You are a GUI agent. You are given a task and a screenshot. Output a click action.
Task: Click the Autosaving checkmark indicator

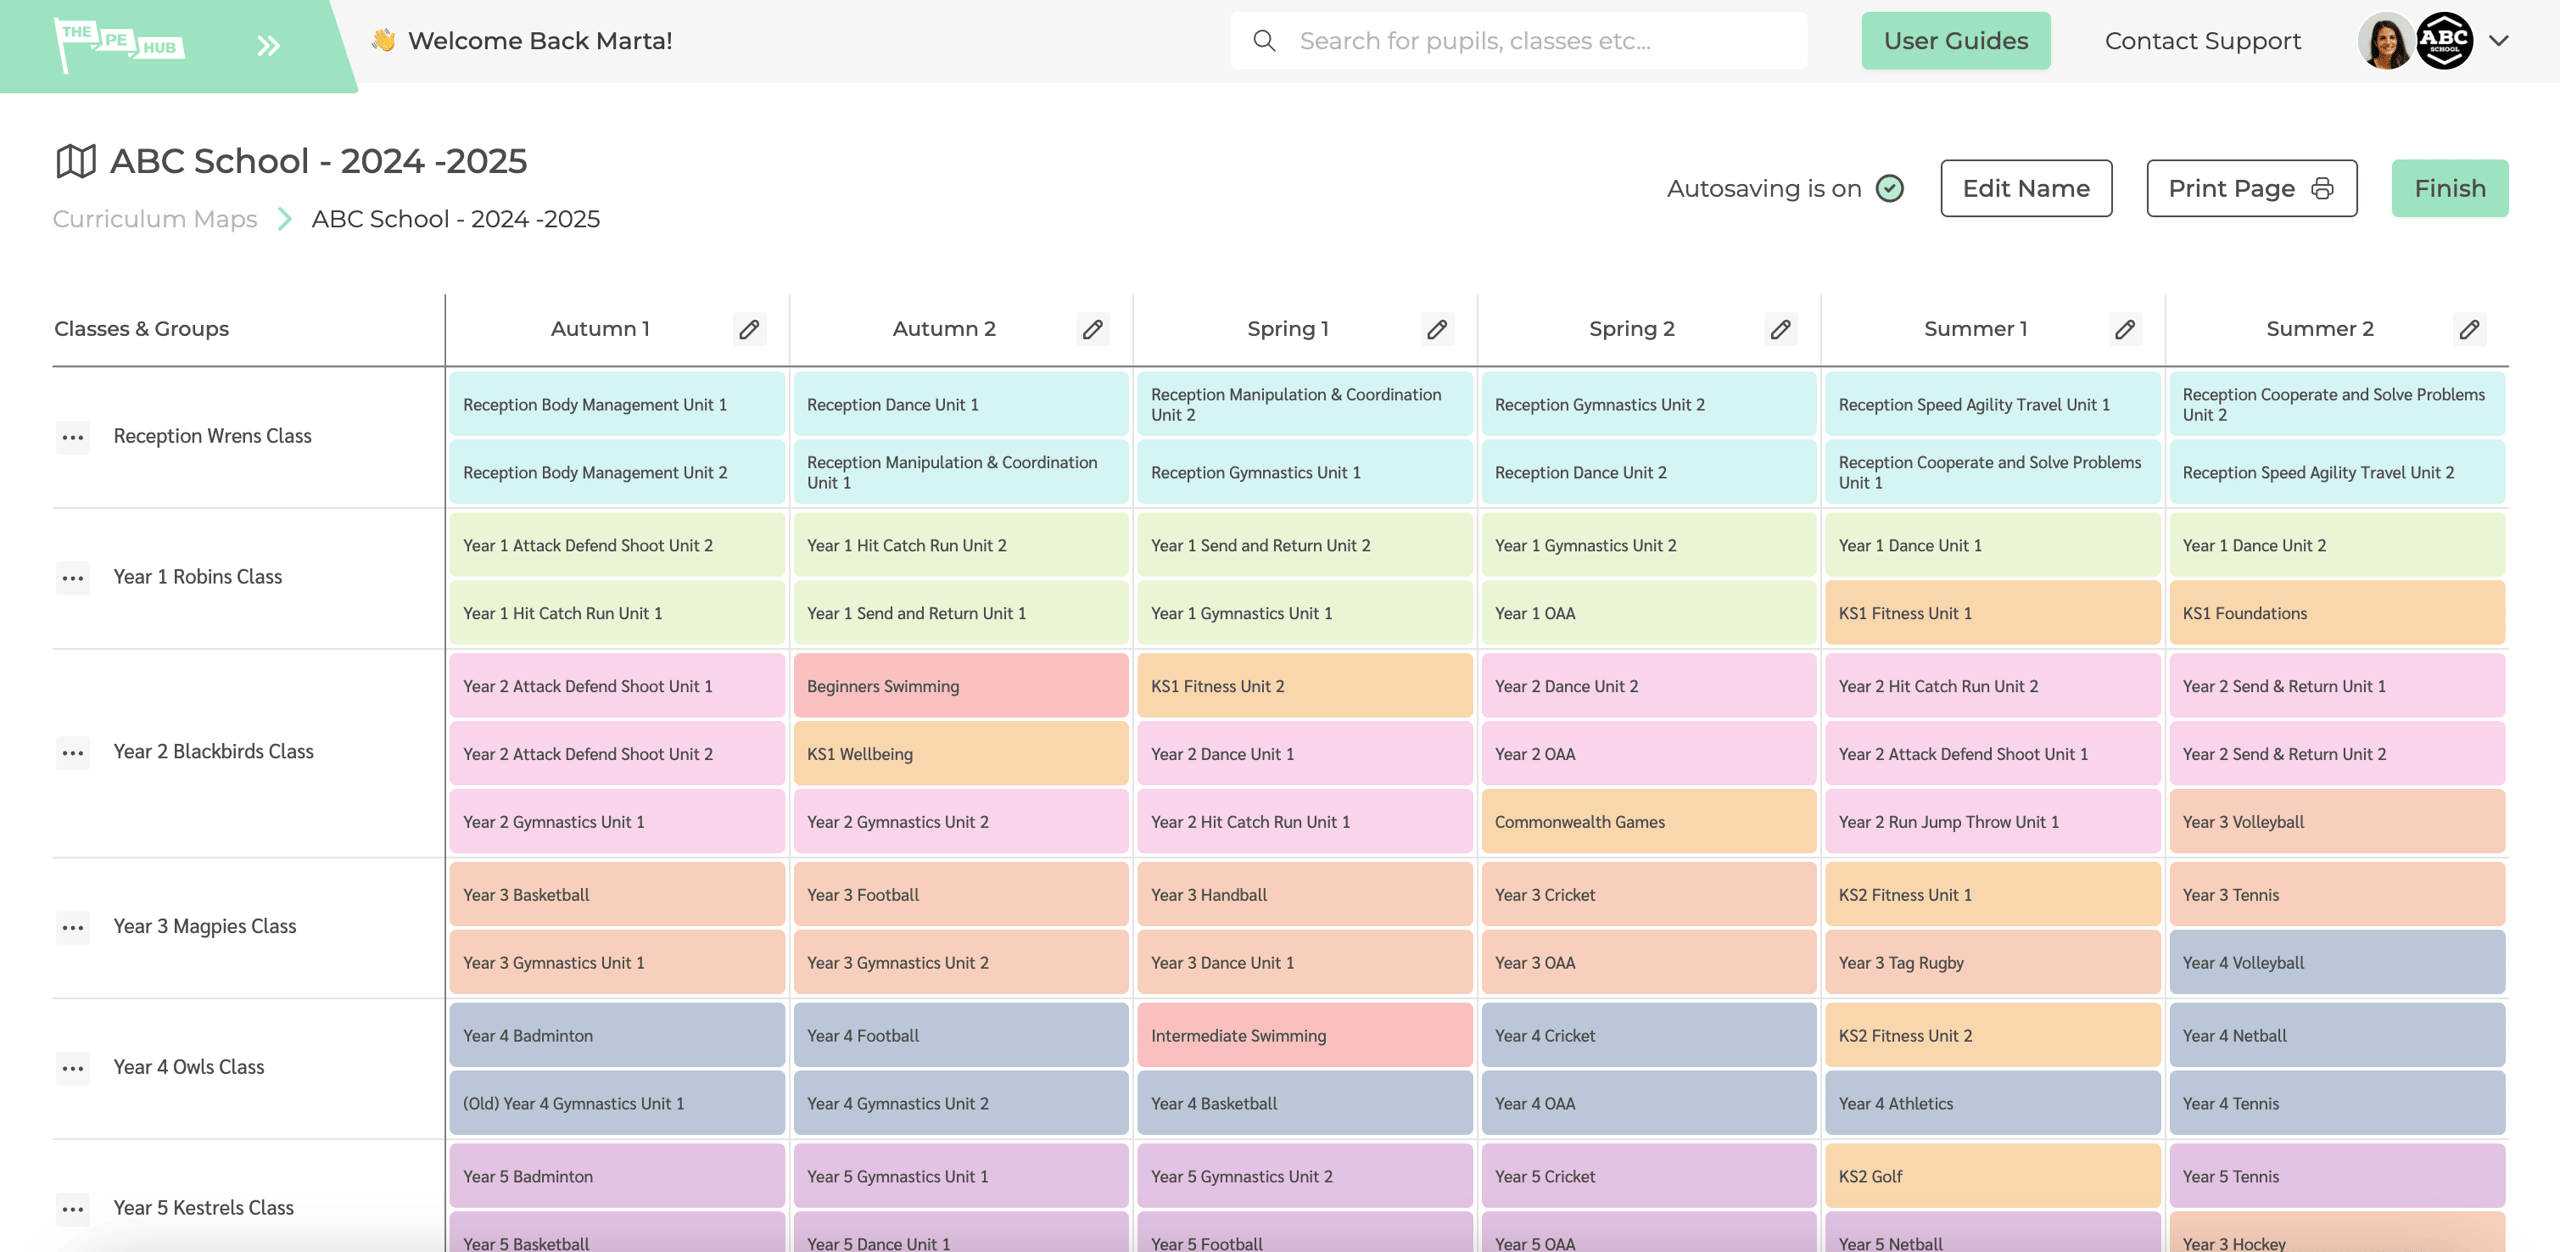1888,187
